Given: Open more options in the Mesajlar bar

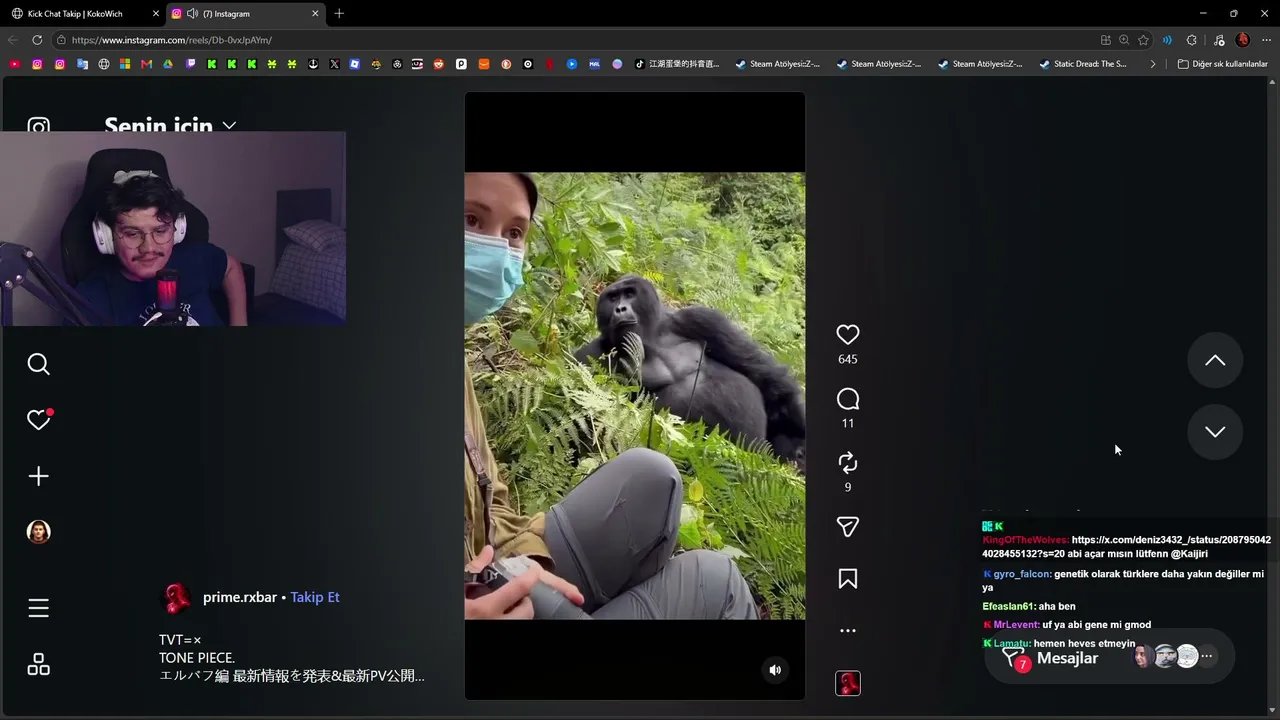Looking at the screenshot, I should coord(1207,657).
